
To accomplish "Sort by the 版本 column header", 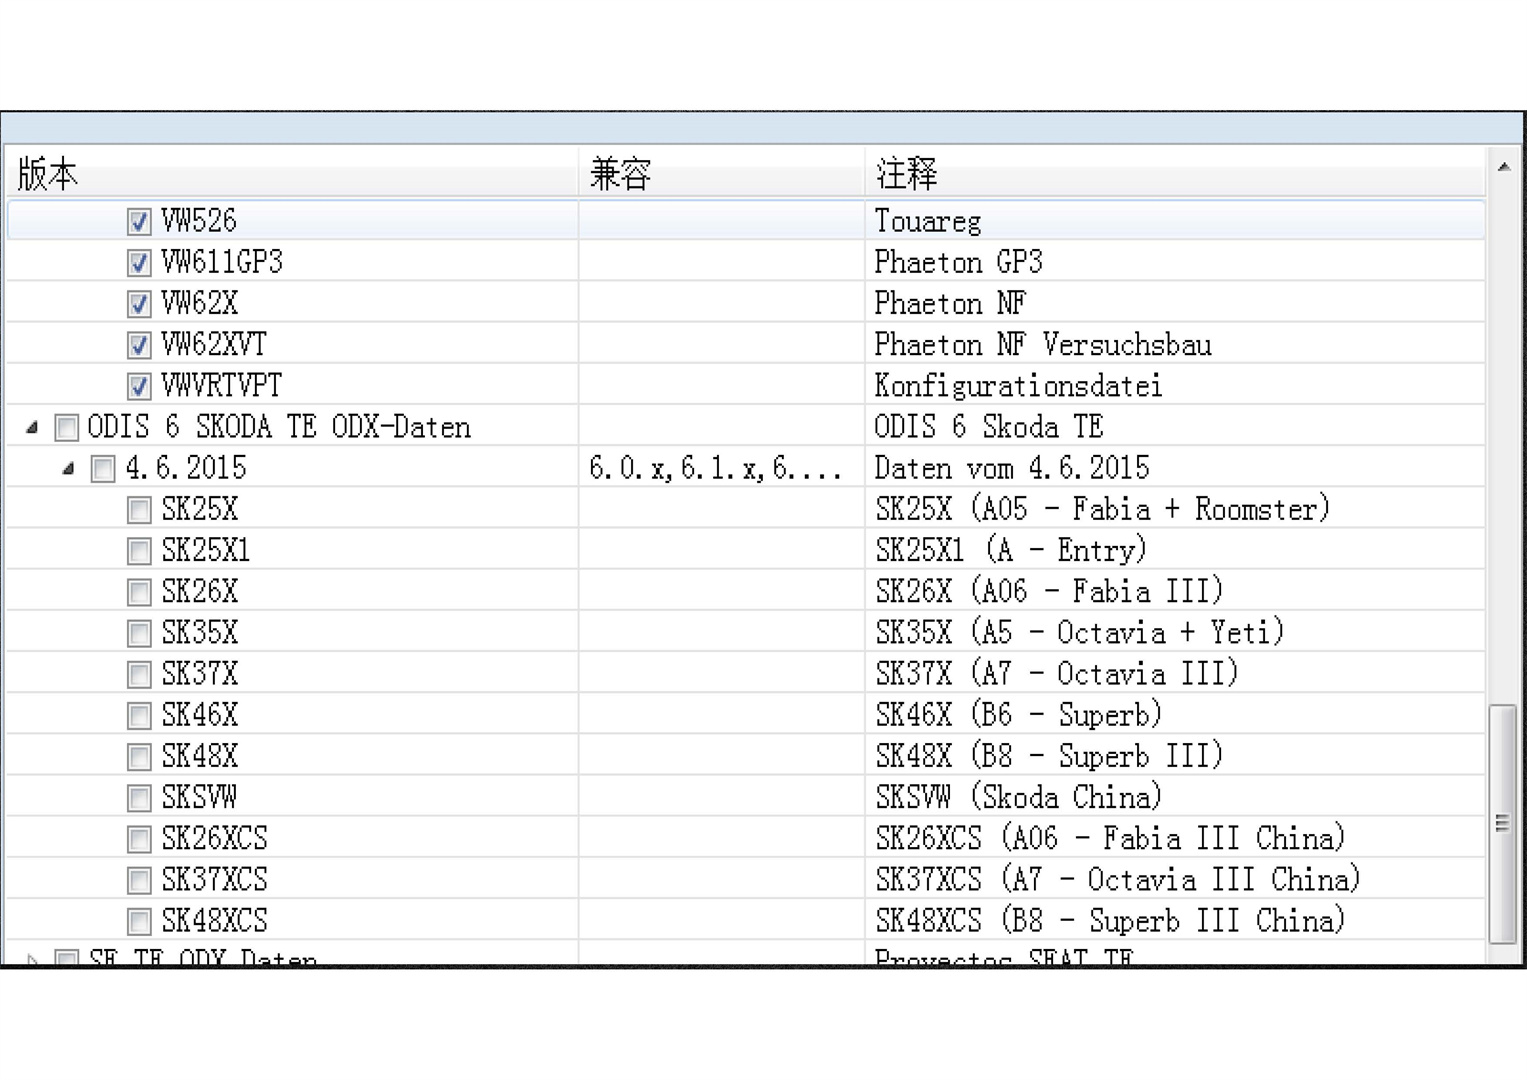I will click(x=292, y=173).
